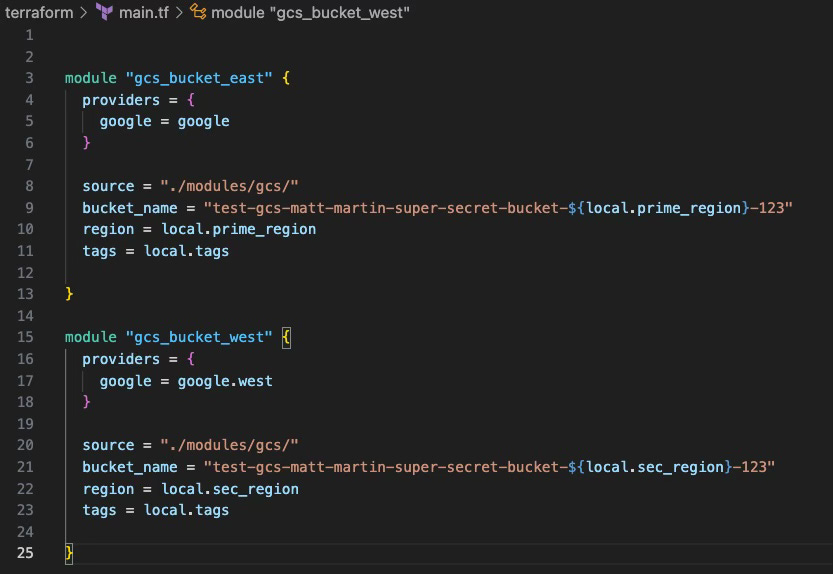
Task: Click breadcrumb chevron after terraform
Action: 83,12
